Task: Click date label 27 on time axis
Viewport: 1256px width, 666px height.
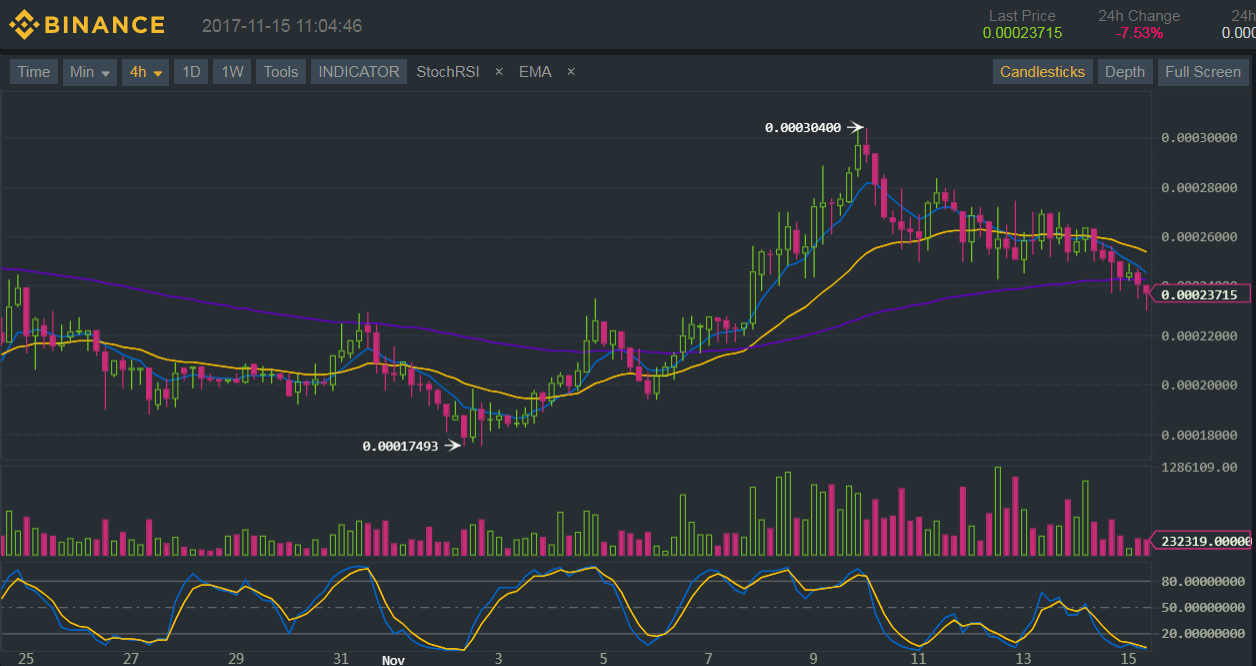Action: click(130, 659)
